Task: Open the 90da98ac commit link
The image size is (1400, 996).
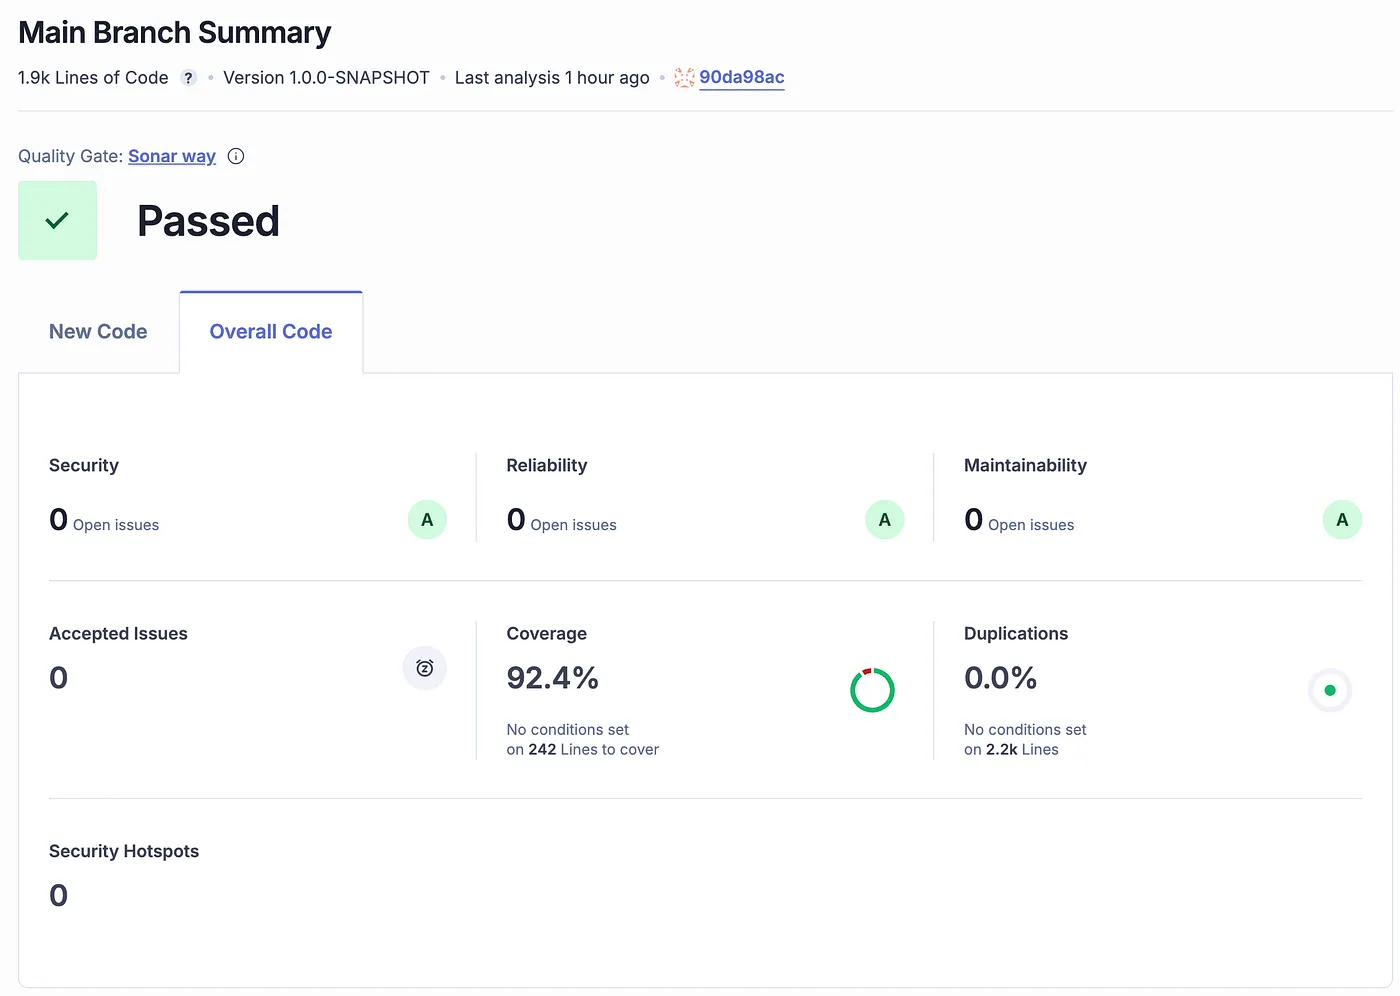Action: coord(742,77)
